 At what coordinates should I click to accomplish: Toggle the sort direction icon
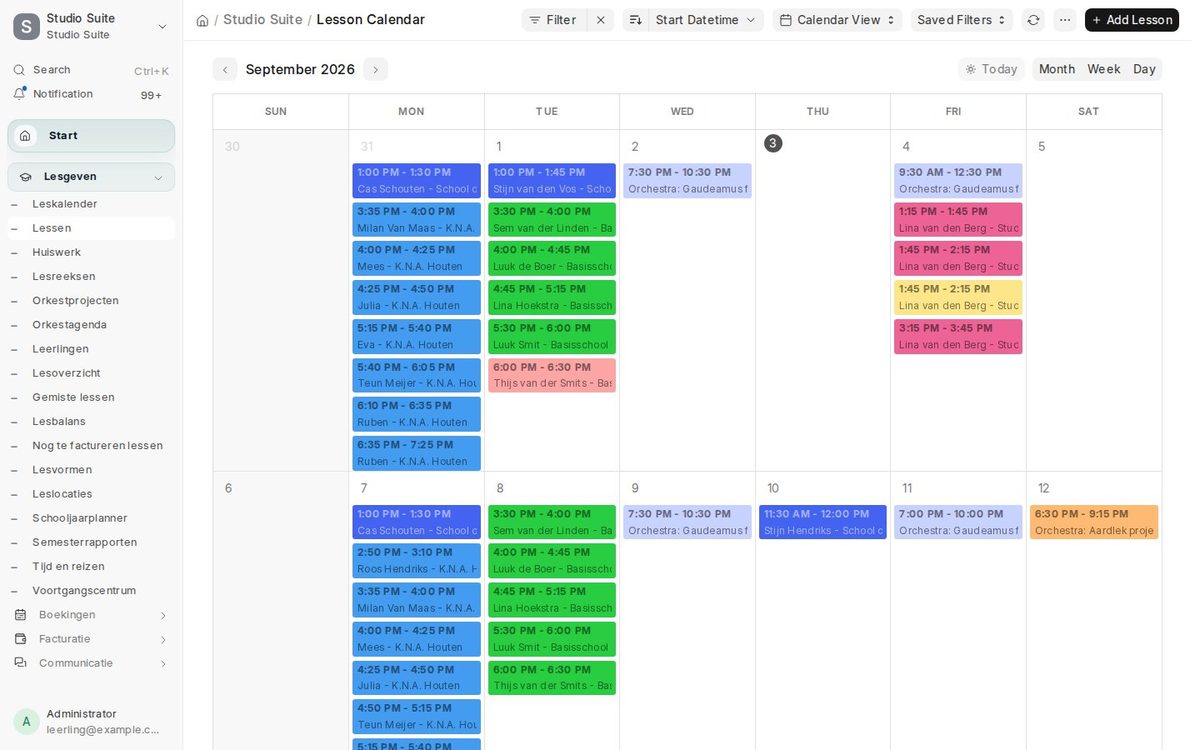[x=635, y=20]
